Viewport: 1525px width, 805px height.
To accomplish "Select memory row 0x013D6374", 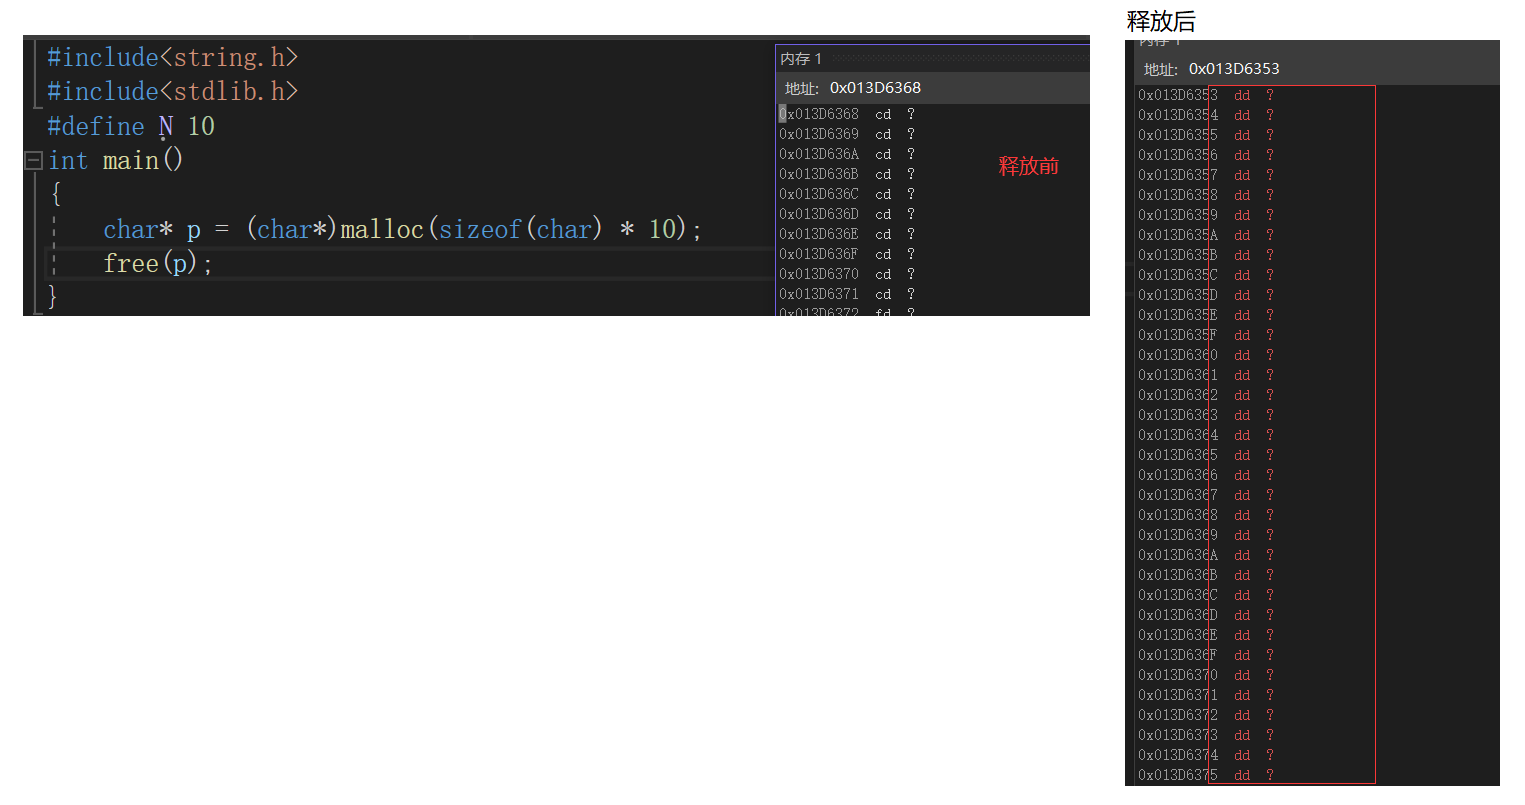I will pos(1206,755).
